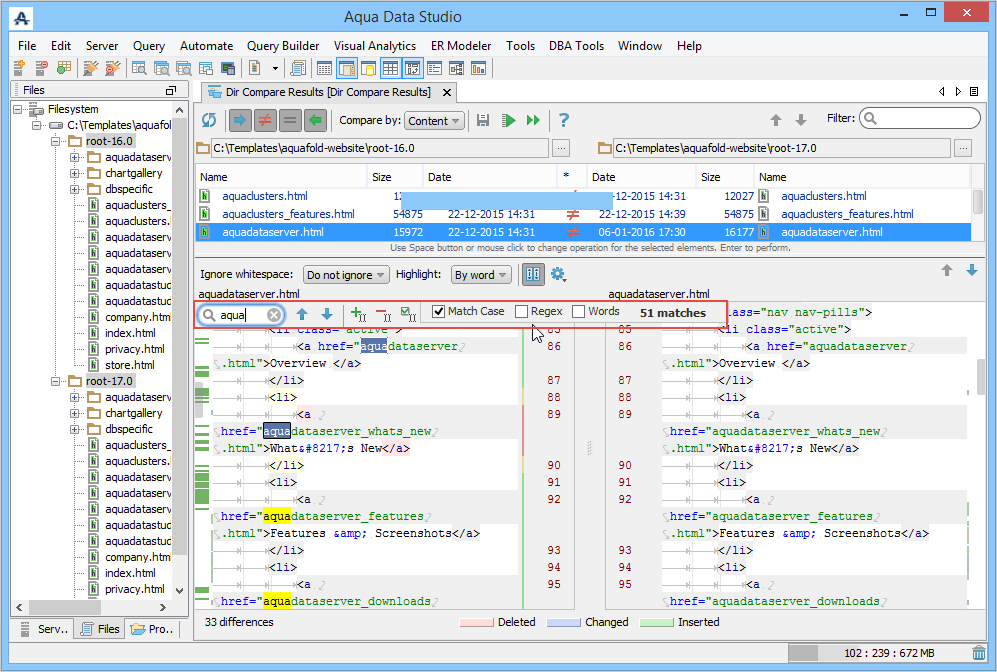Switch to the Files tab at bottom
Viewport: 997px width, 672px height.
(x=101, y=629)
